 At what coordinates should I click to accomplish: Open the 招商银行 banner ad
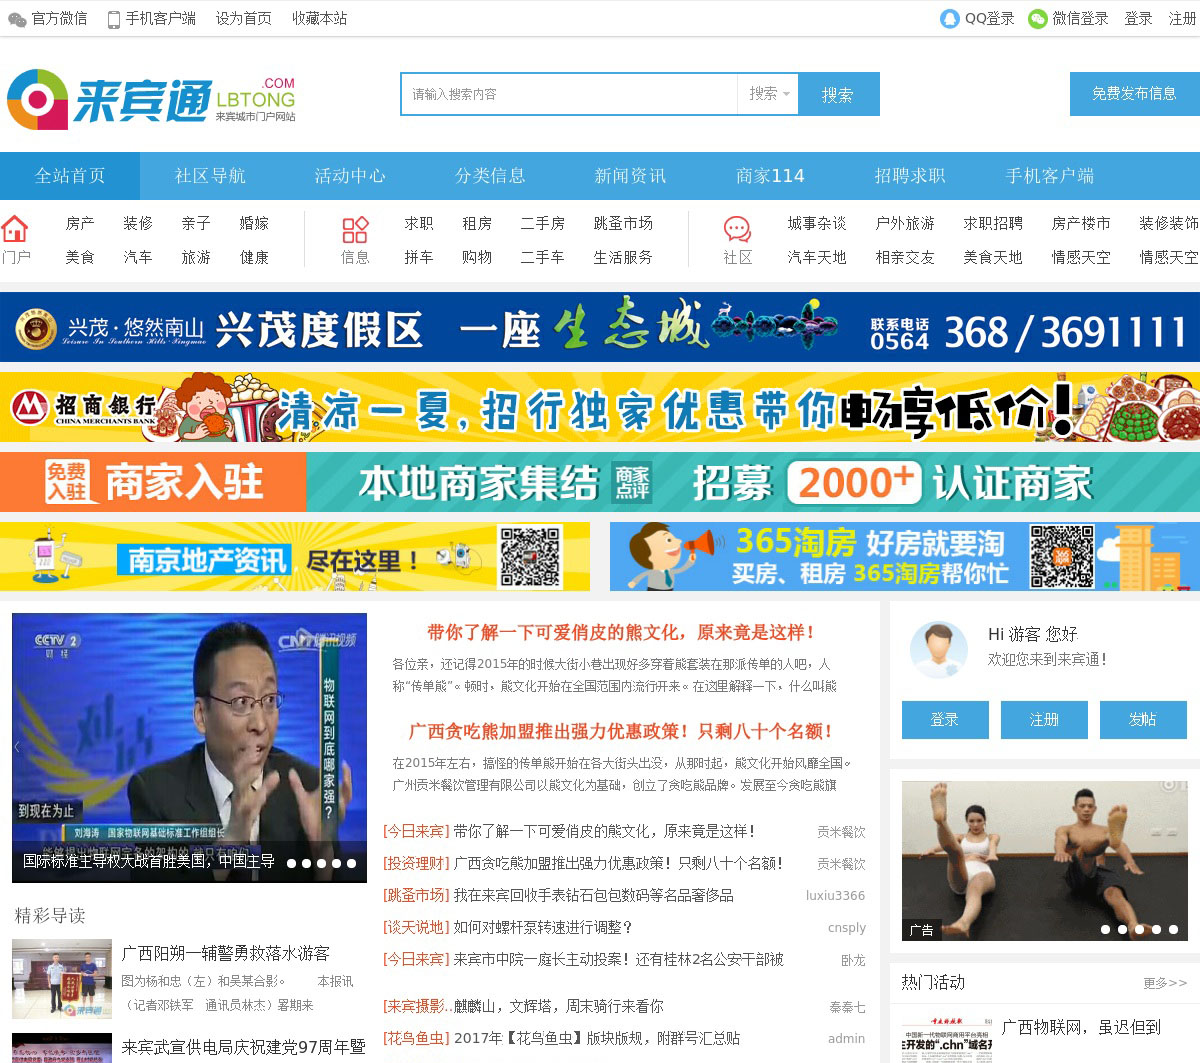(x=600, y=407)
